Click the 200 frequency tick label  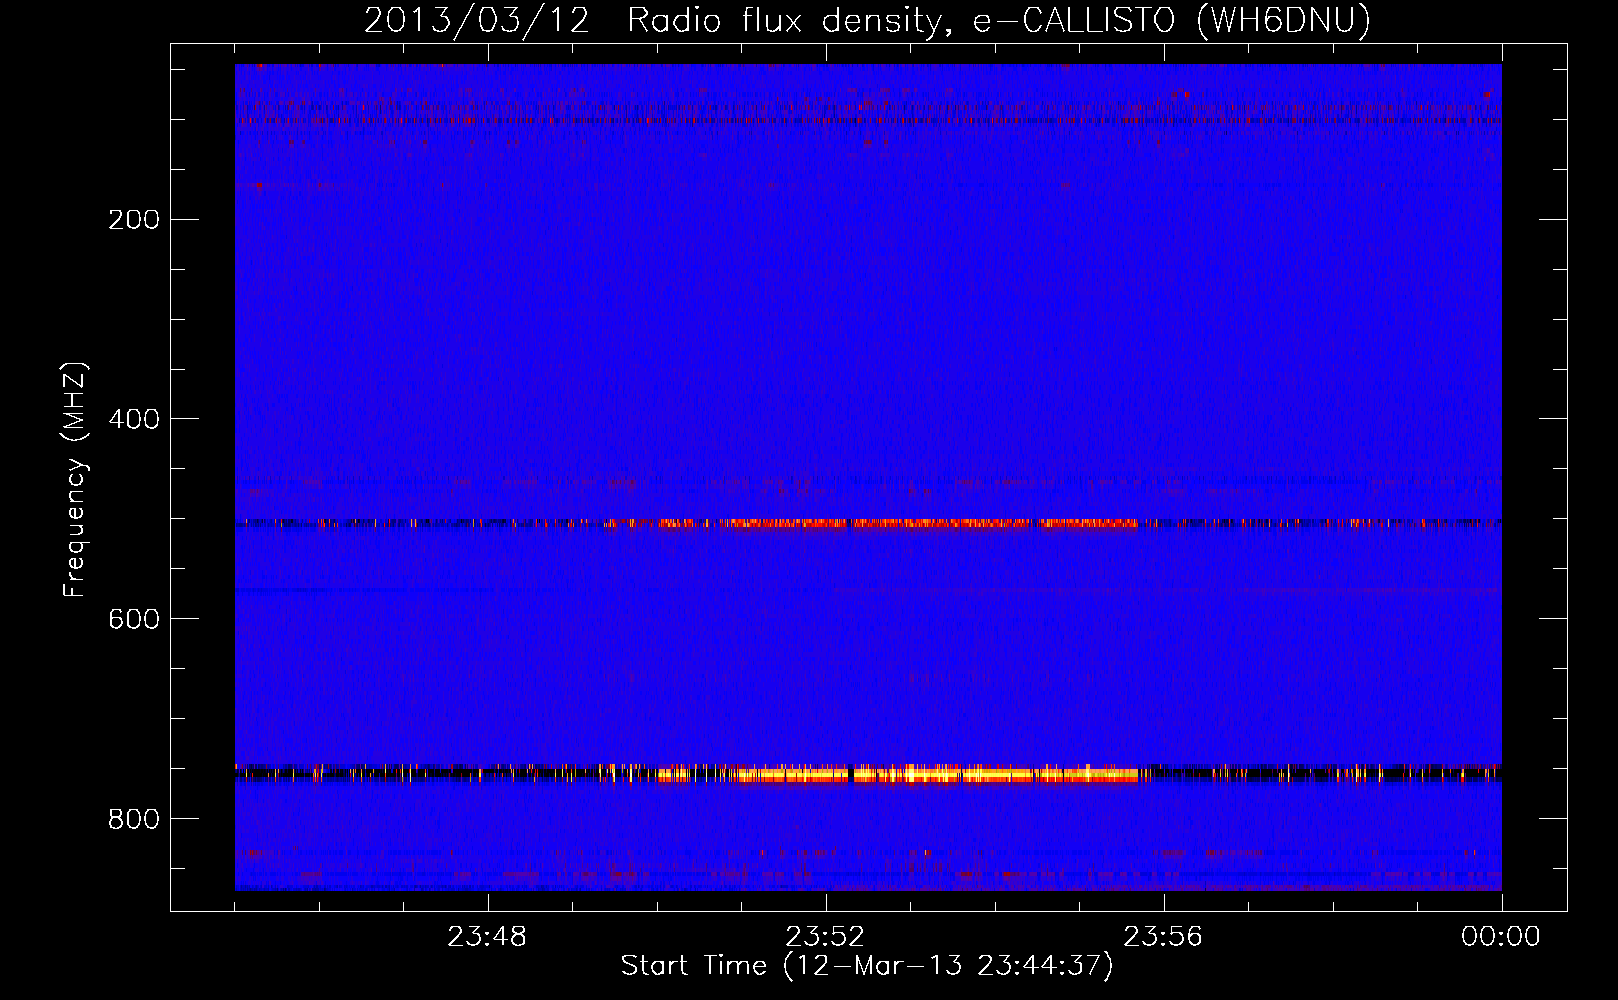coord(134,220)
